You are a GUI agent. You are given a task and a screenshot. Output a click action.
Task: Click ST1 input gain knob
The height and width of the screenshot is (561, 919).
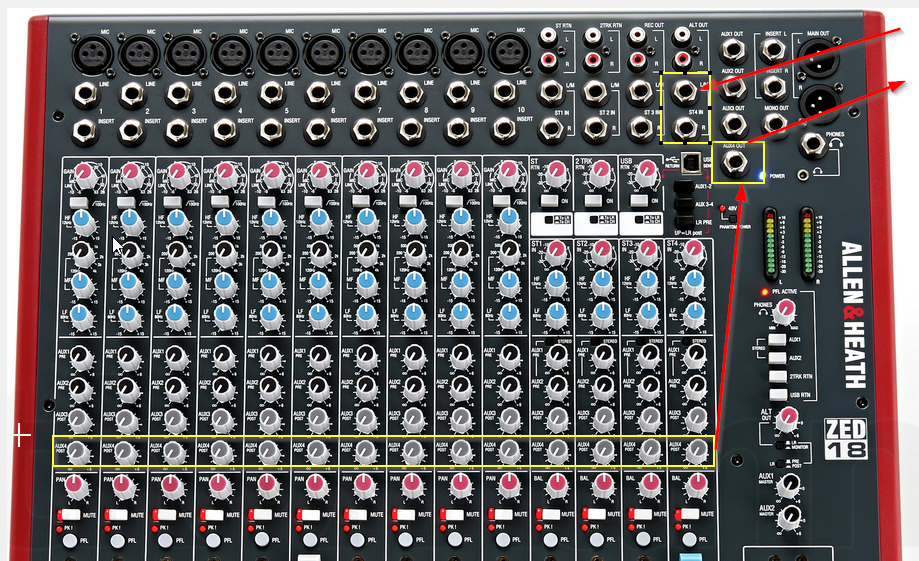(x=556, y=253)
